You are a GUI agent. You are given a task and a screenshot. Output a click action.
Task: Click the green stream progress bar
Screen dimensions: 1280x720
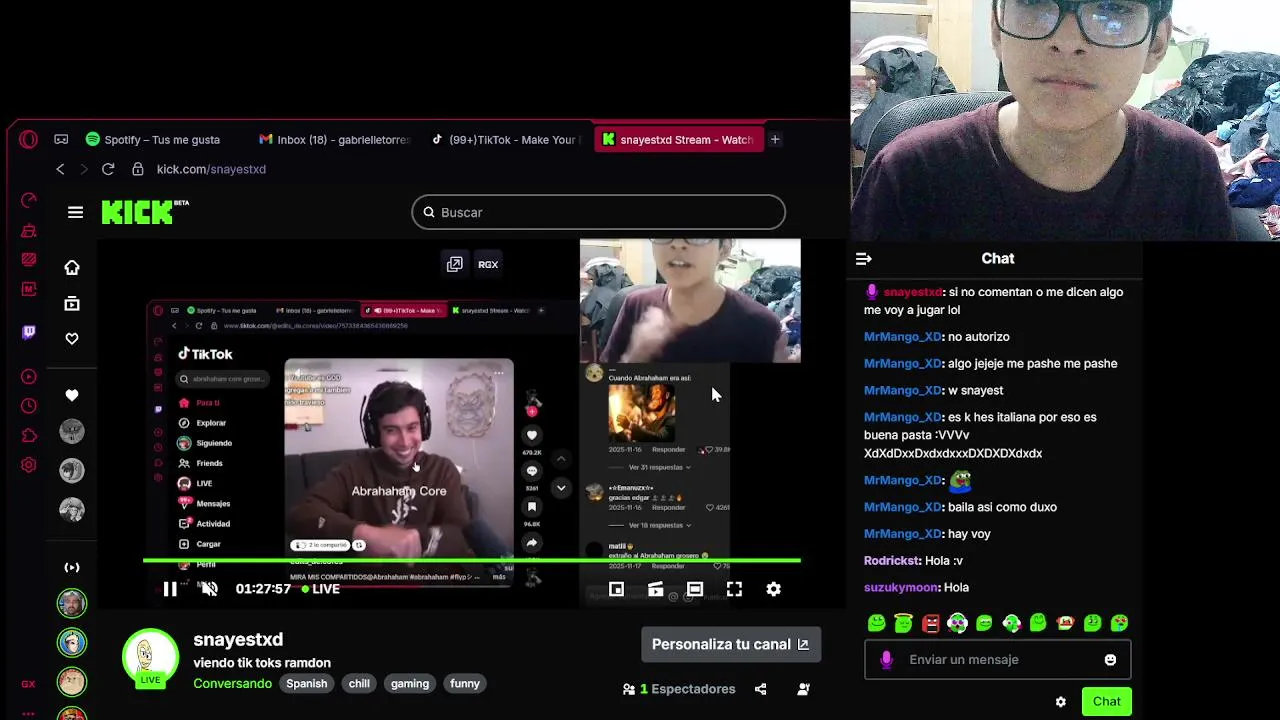click(472, 561)
